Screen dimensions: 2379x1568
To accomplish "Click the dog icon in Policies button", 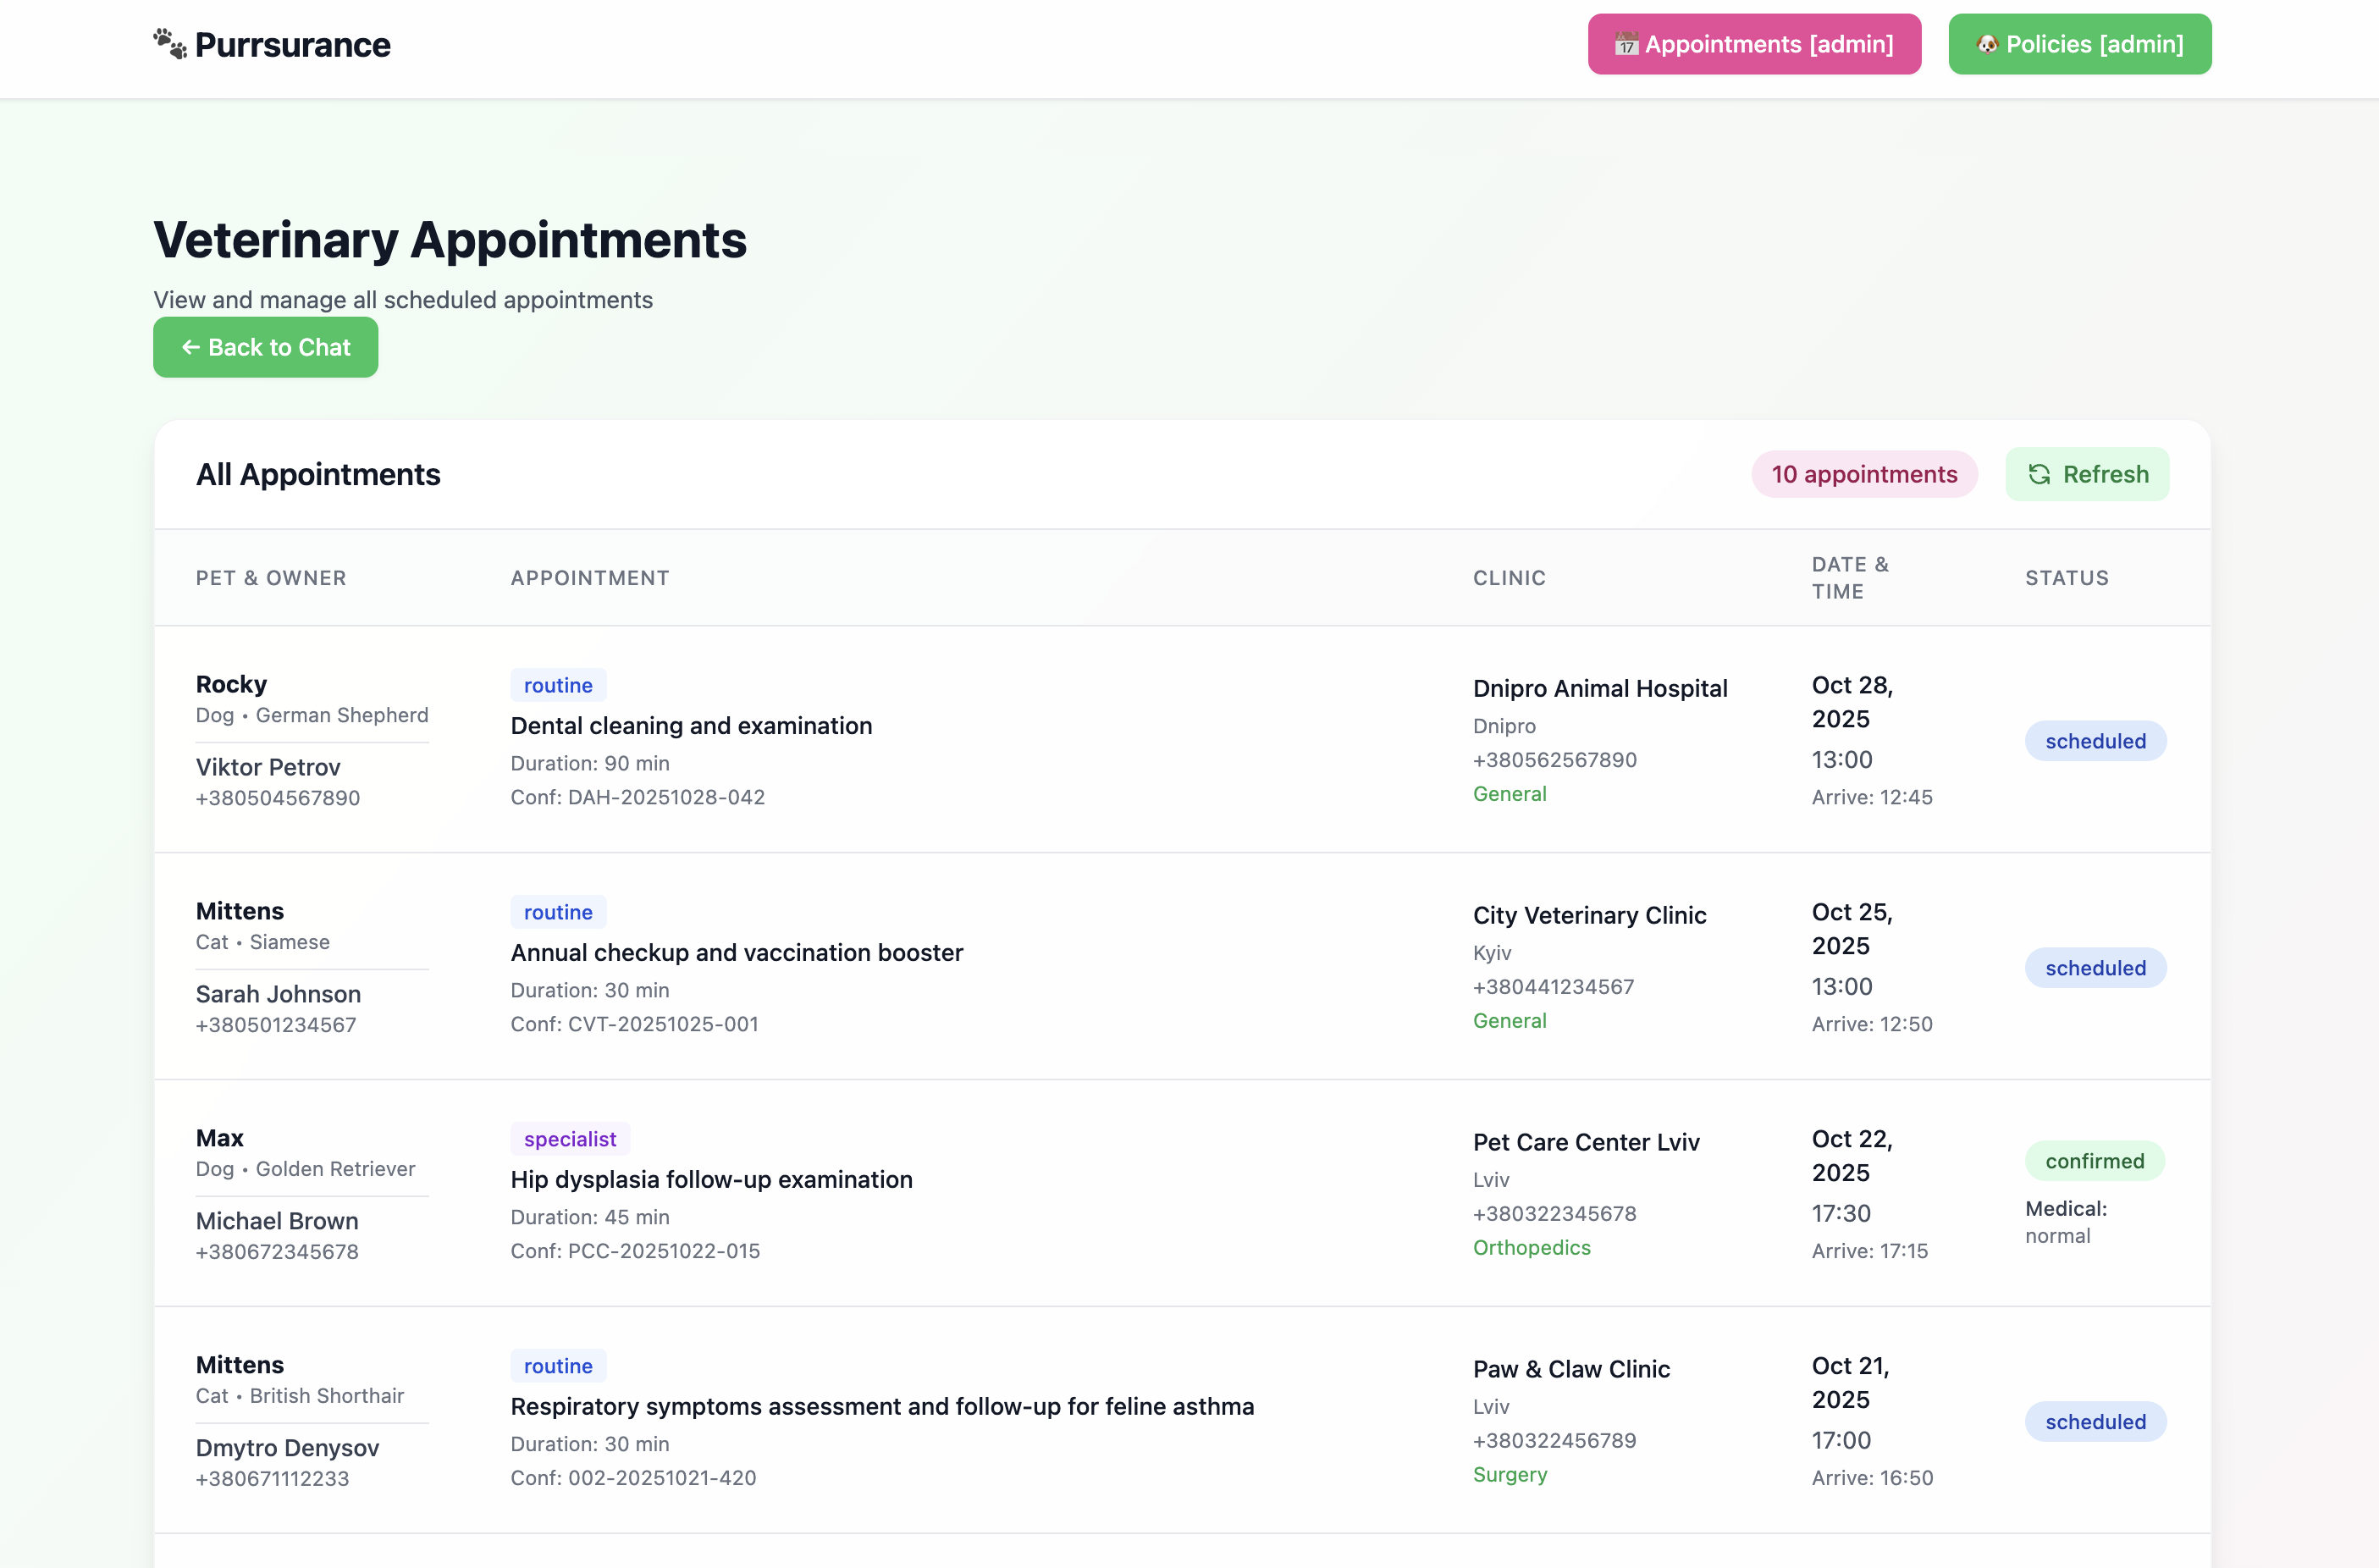I will [x=1987, y=44].
